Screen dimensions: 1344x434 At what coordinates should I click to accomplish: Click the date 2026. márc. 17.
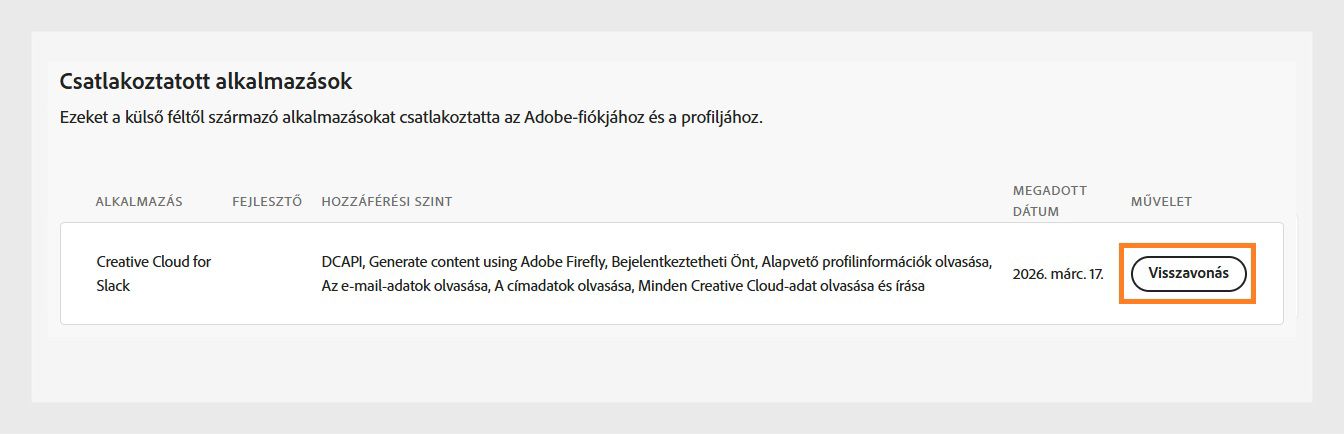pyautogui.click(x=1058, y=273)
